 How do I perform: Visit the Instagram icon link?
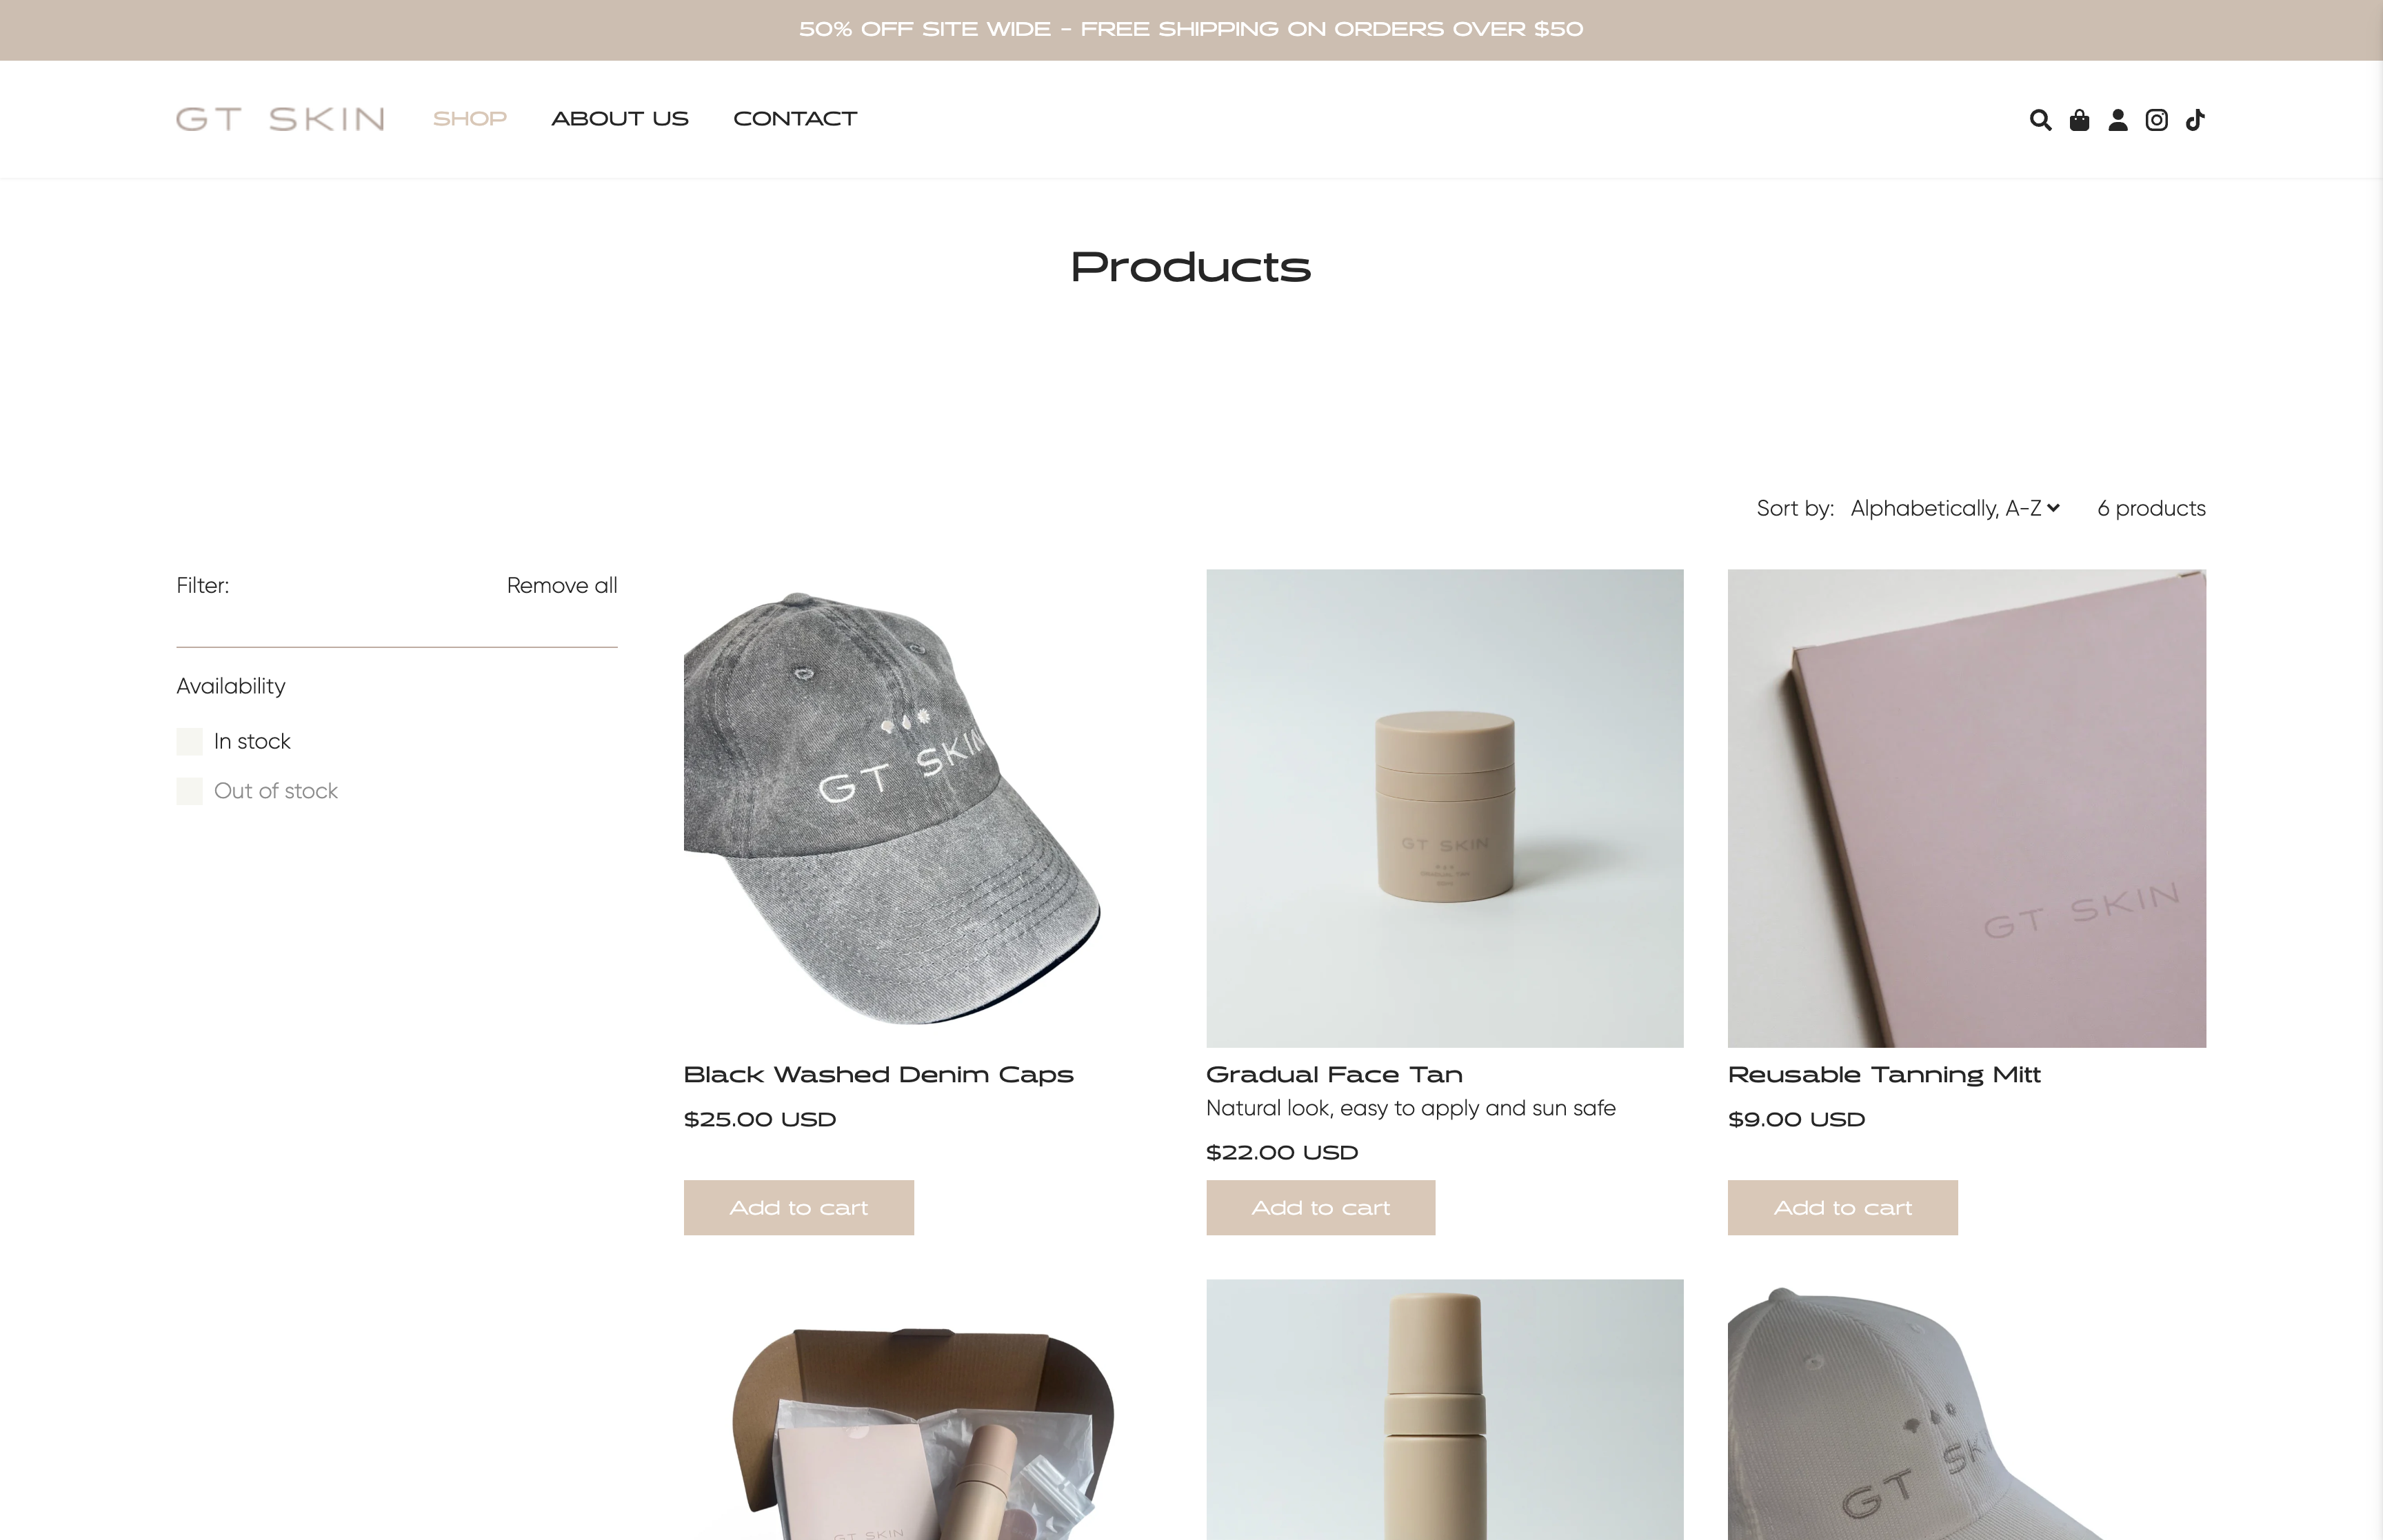pyautogui.click(x=2156, y=120)
